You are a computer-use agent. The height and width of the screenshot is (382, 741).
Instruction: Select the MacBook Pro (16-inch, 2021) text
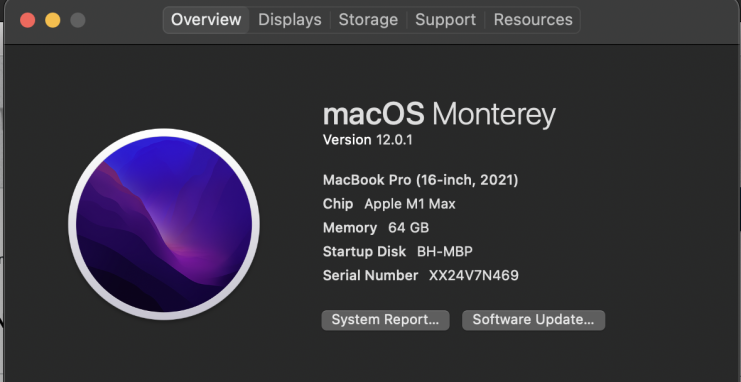point(421,180)
